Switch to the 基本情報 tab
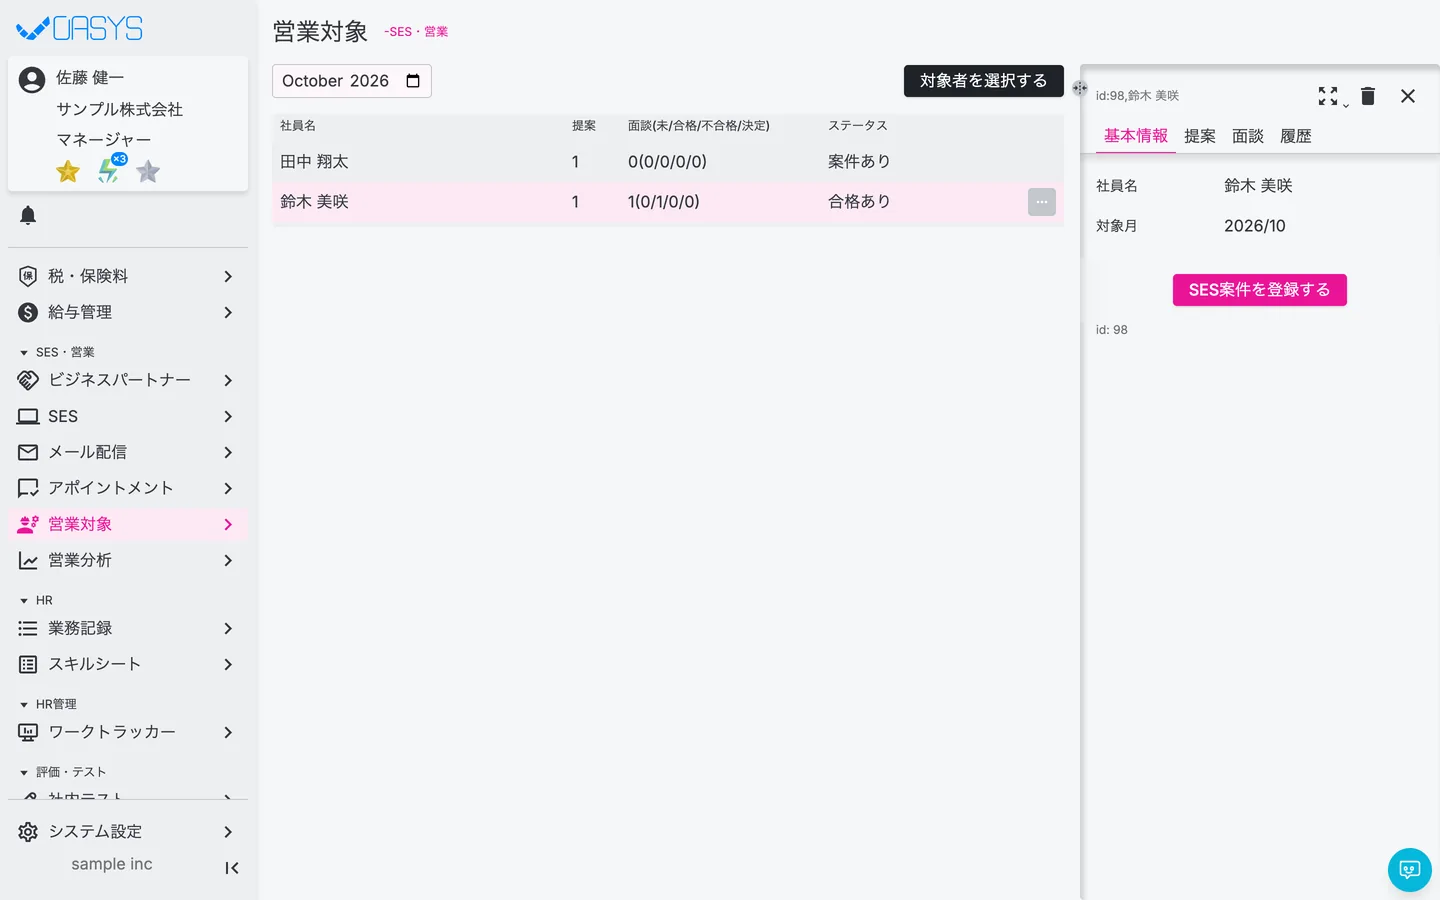 click(x=1136, y=136)
